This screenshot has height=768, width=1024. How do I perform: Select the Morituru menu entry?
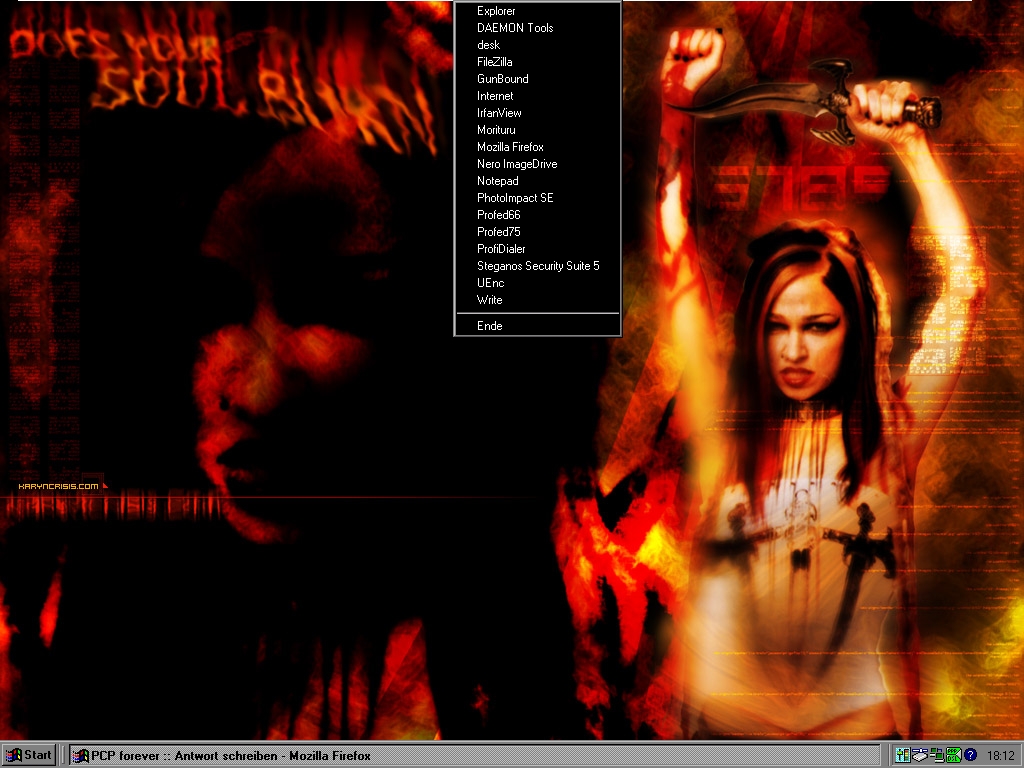(537, 130)
